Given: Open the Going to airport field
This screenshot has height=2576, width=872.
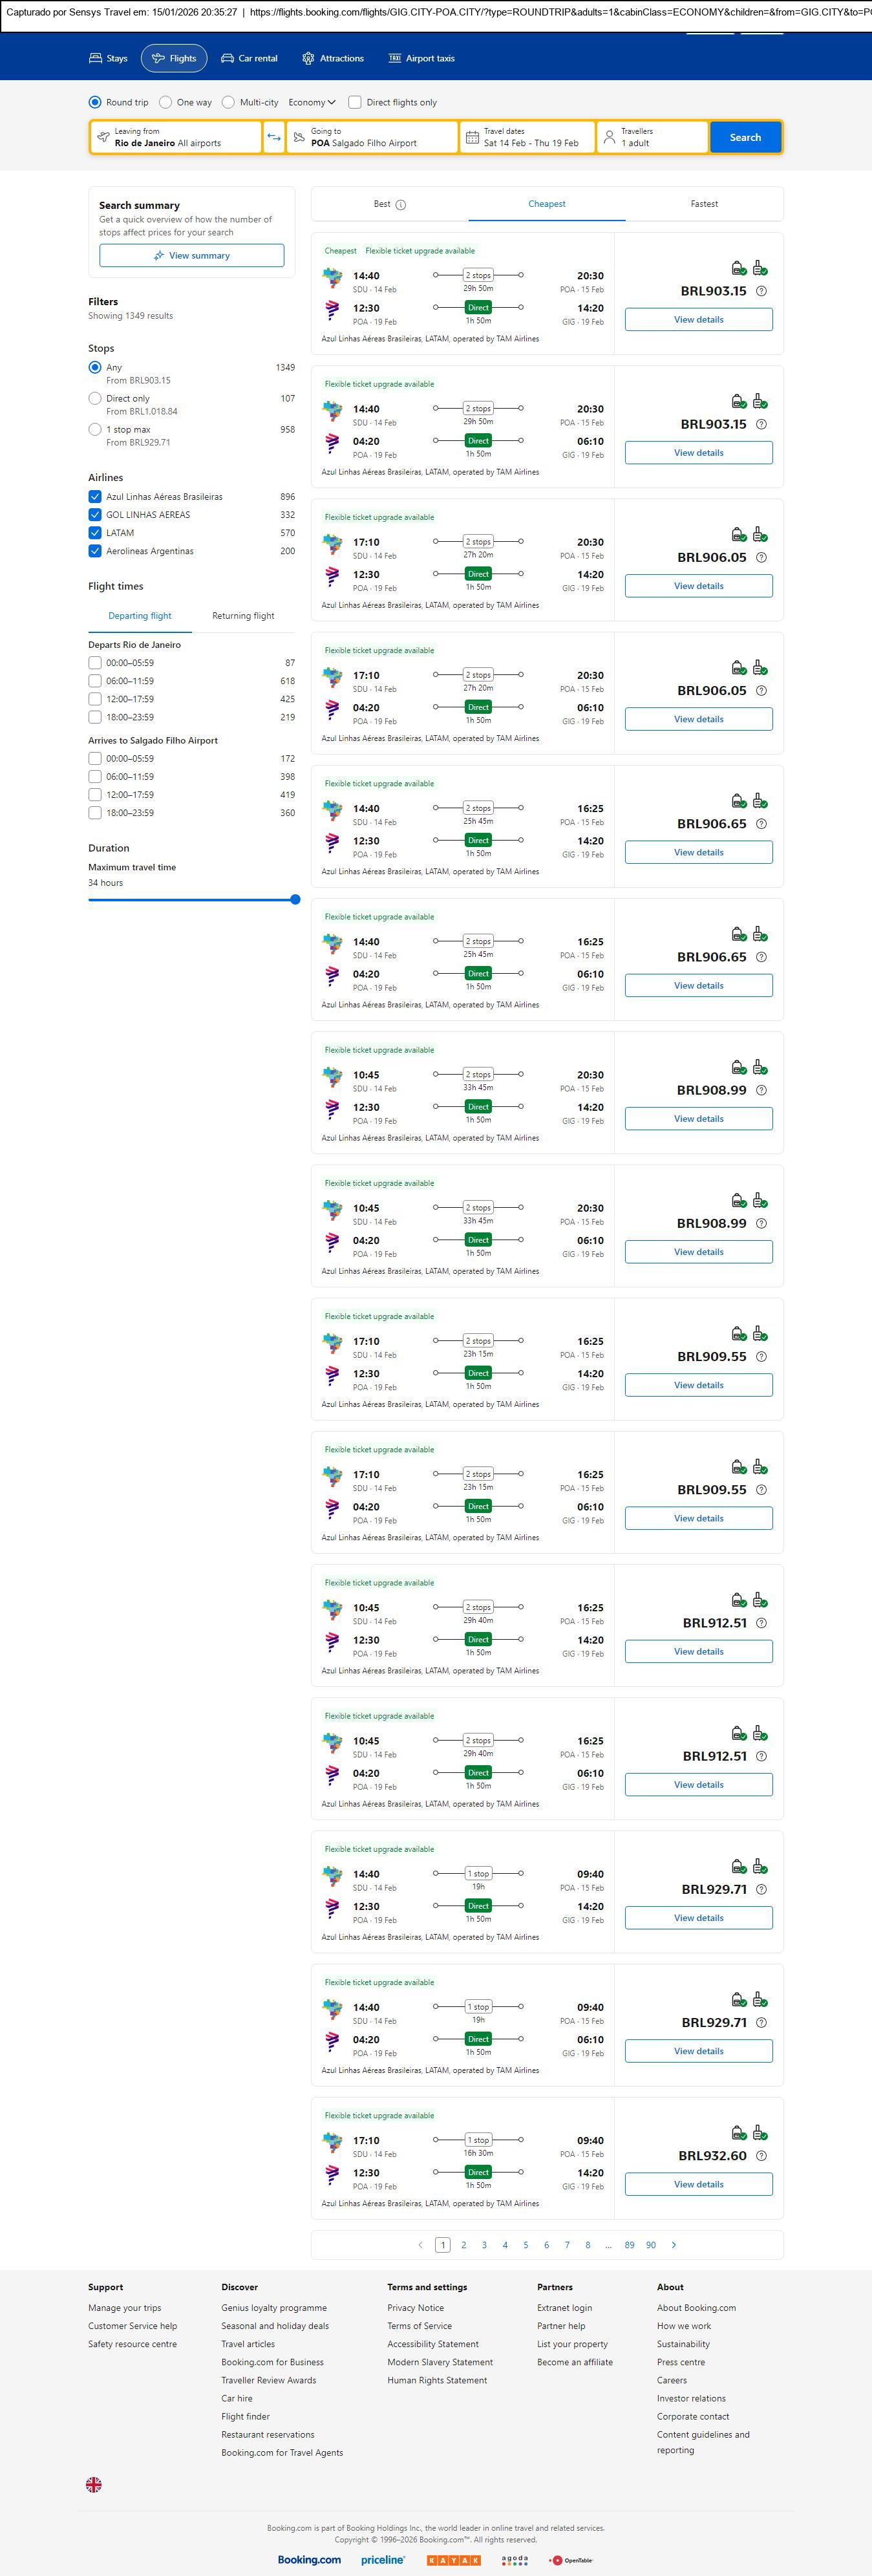Looking at the screenshot, I should tap(371, 137).
